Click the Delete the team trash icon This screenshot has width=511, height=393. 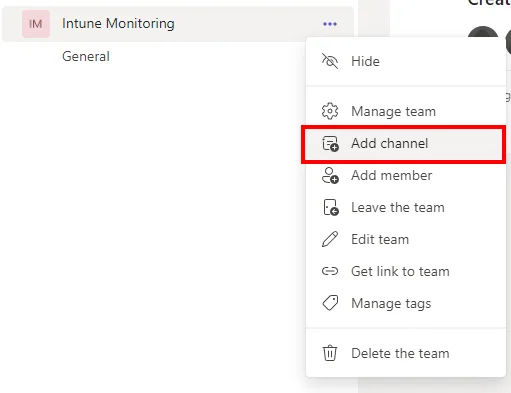click(x=330, y=353)
